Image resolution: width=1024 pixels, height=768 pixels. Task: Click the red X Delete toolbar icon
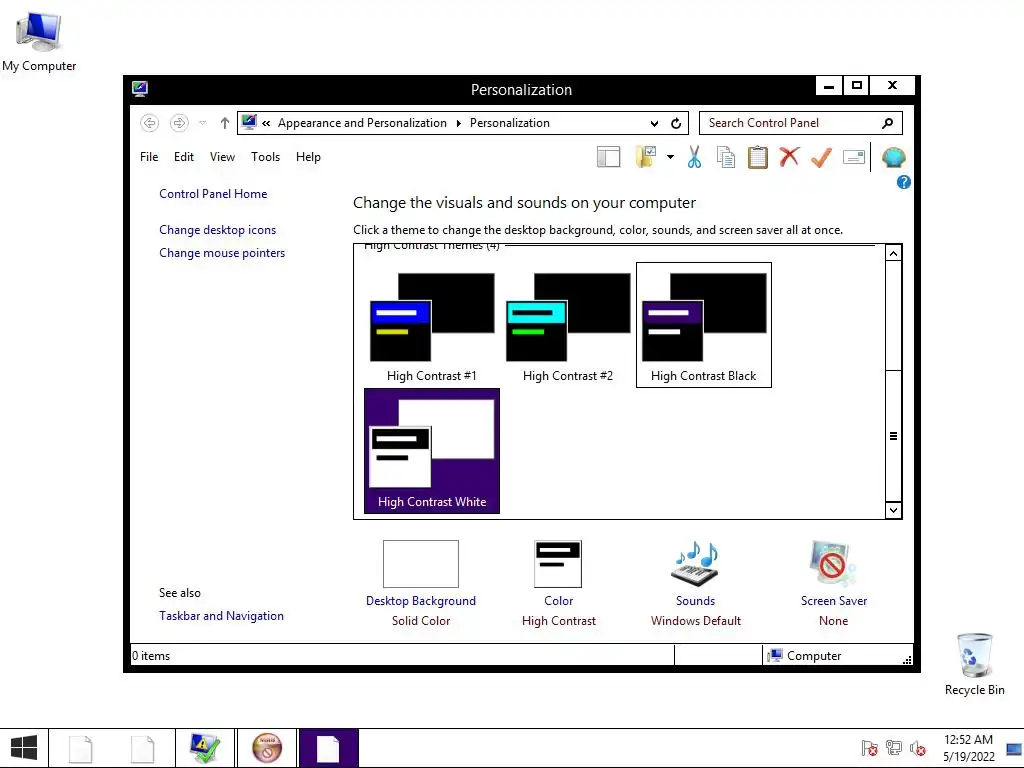(x=789, y=157)
